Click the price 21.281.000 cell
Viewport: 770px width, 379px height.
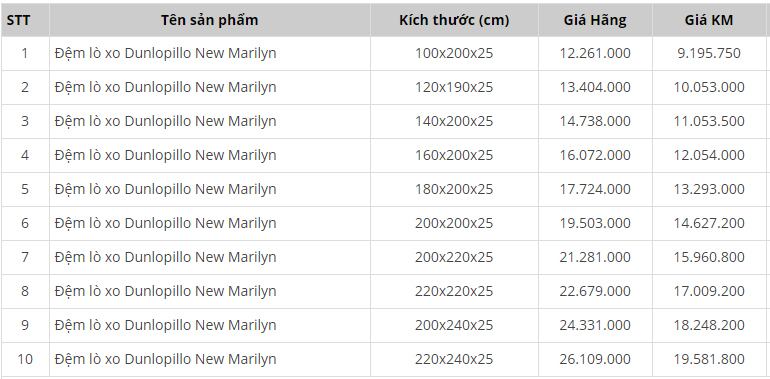pyautogui.click(x=595, y=257)
